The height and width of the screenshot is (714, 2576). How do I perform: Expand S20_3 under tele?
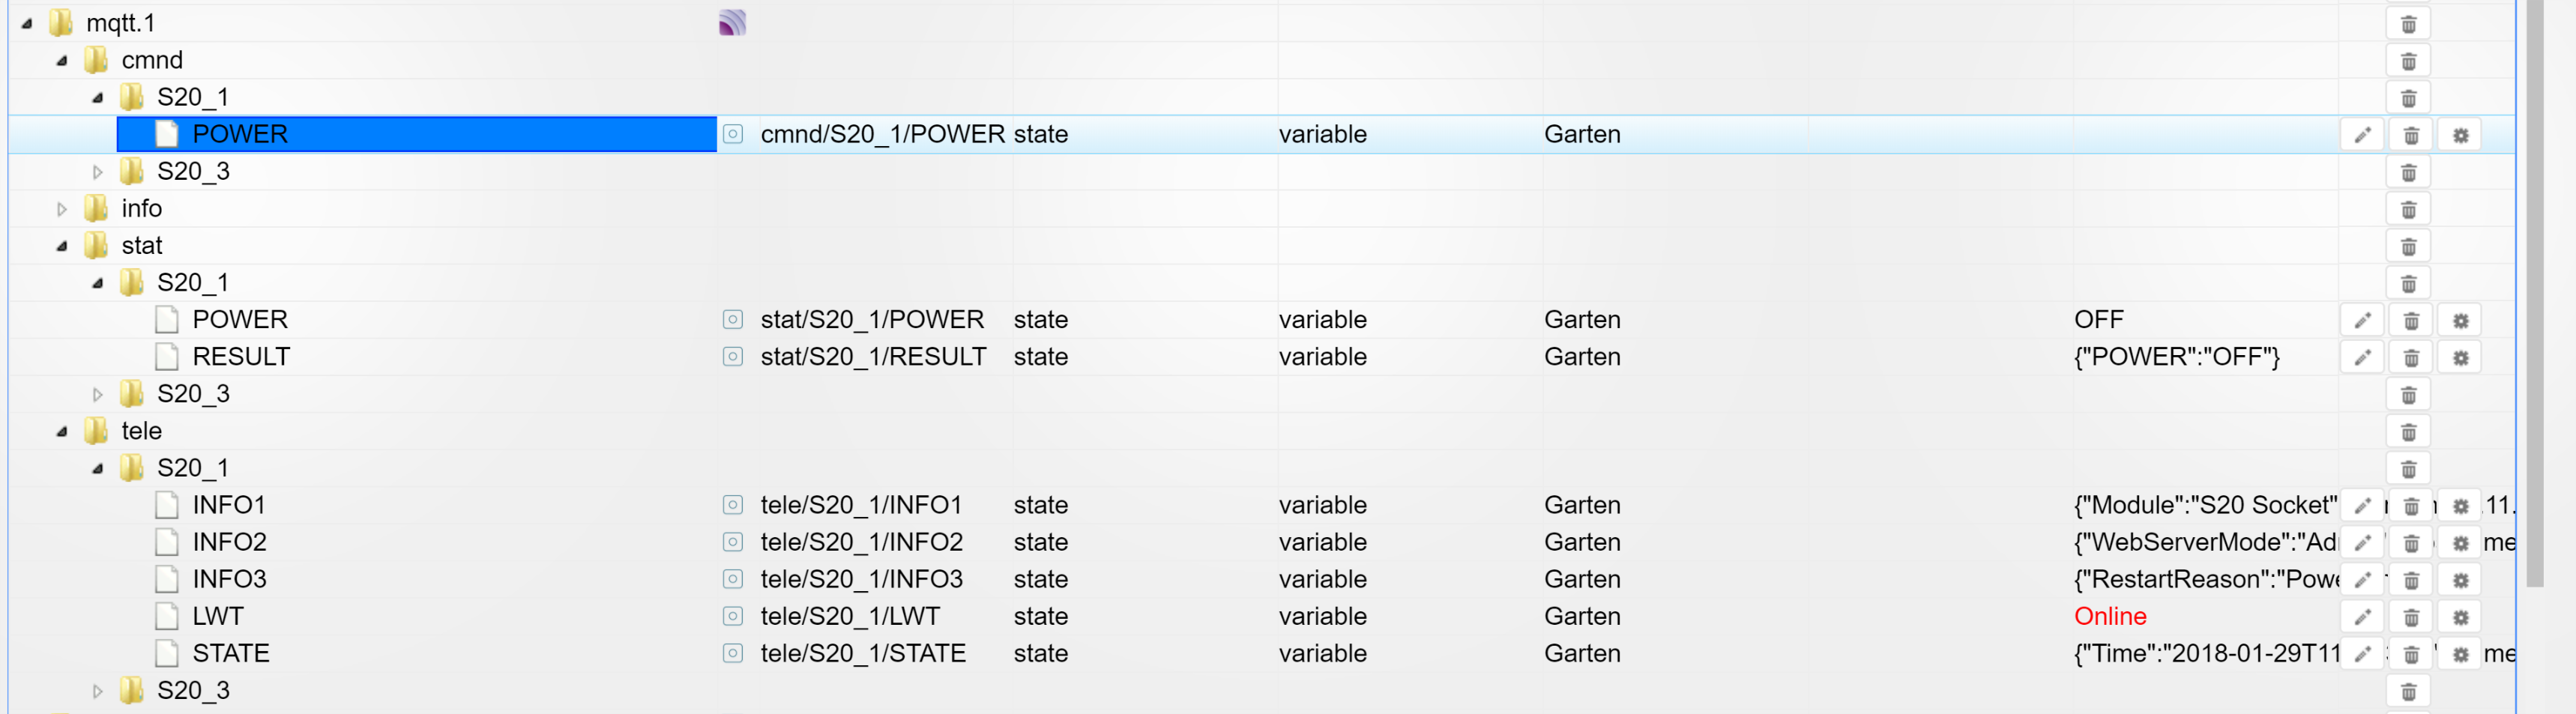[97, 691]
